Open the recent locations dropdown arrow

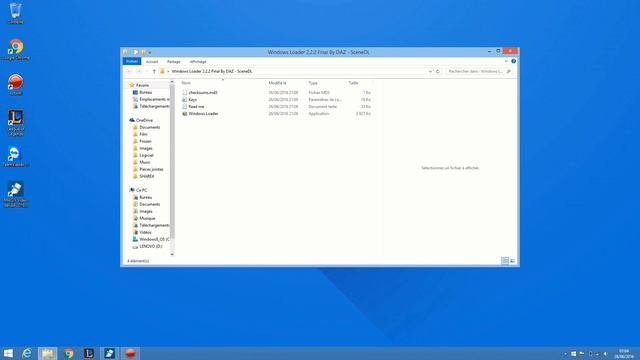(x=147, y=71)
